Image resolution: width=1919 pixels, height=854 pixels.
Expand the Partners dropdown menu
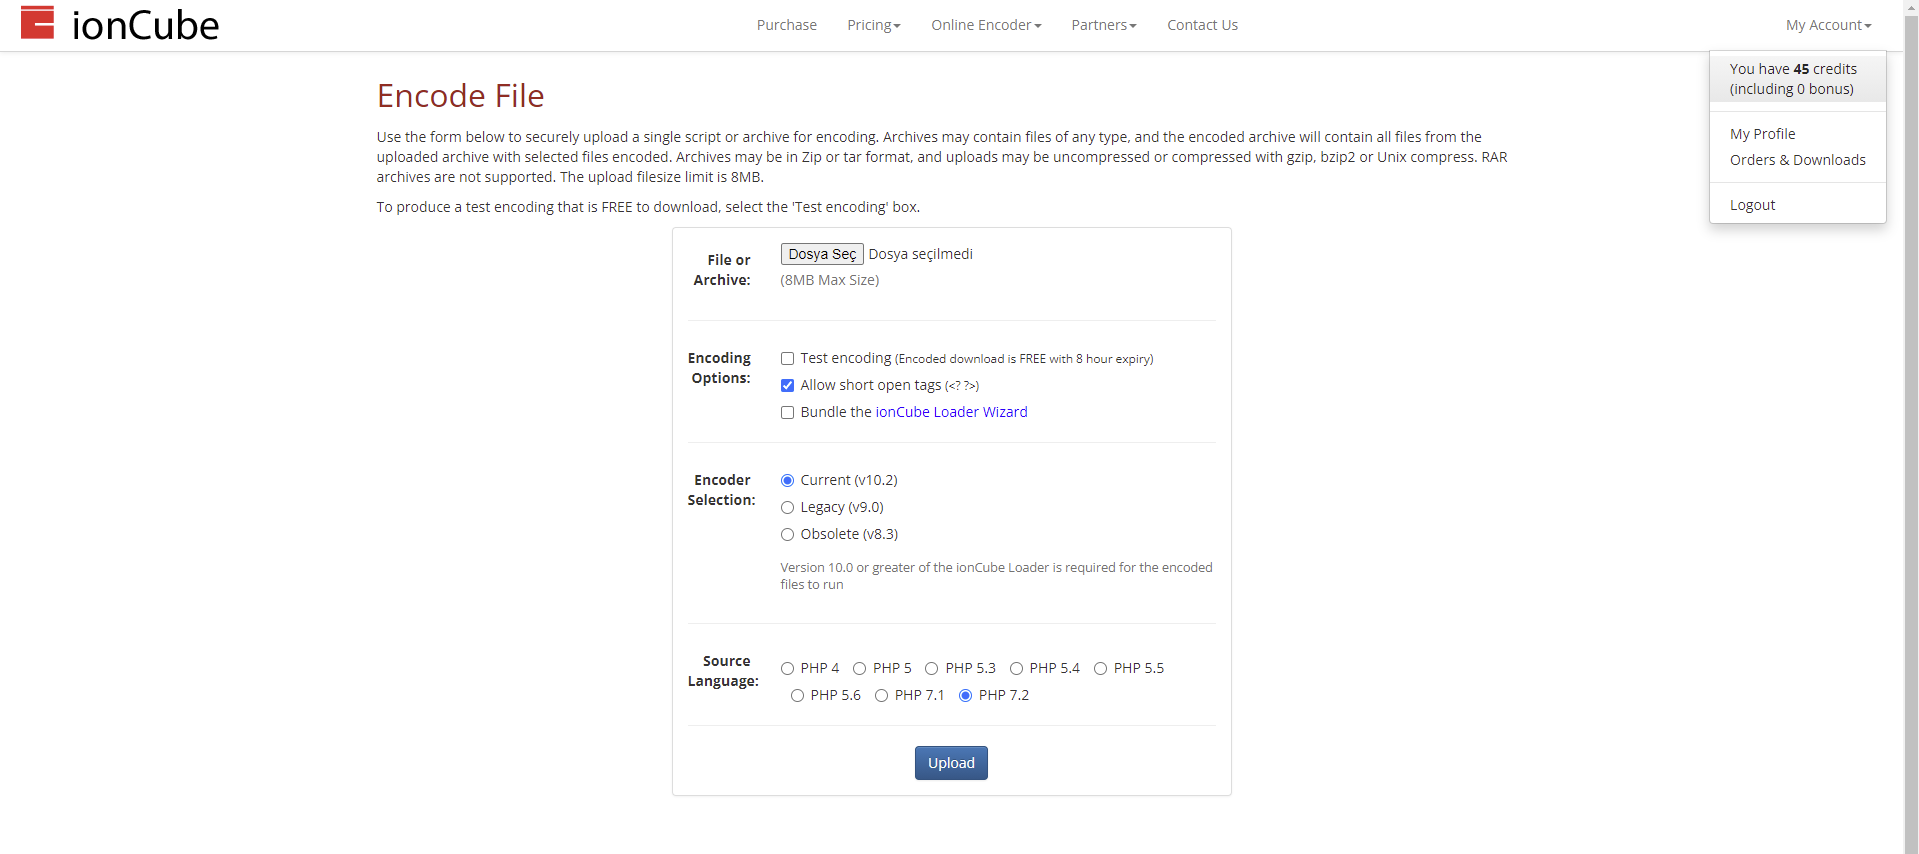click(1104, 25)
